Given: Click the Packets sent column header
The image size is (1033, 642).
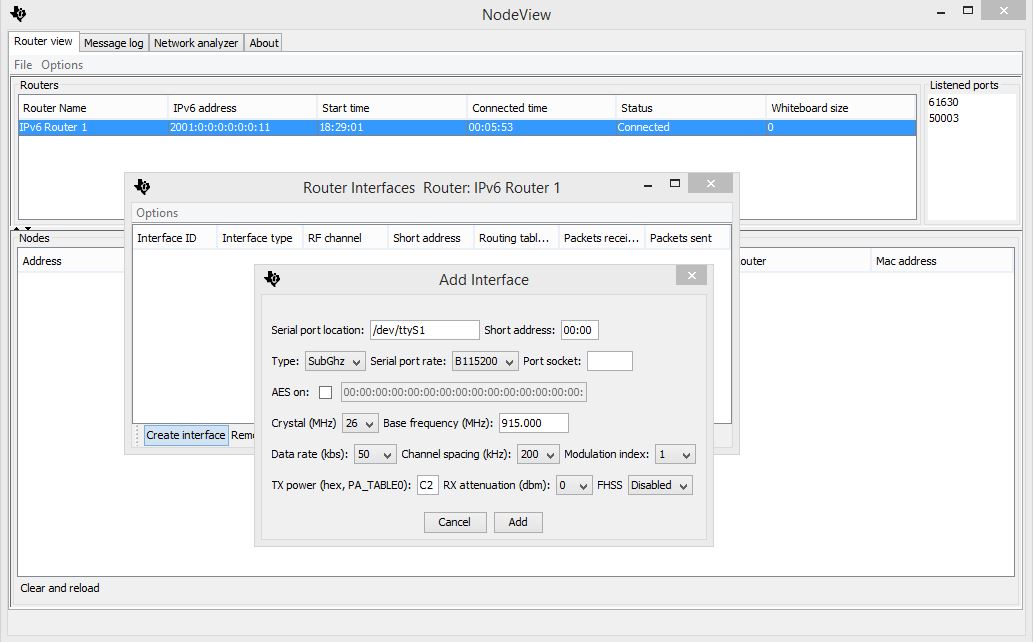Looking at the screenshot, I should pyautogui.click(x=687, y=238).
